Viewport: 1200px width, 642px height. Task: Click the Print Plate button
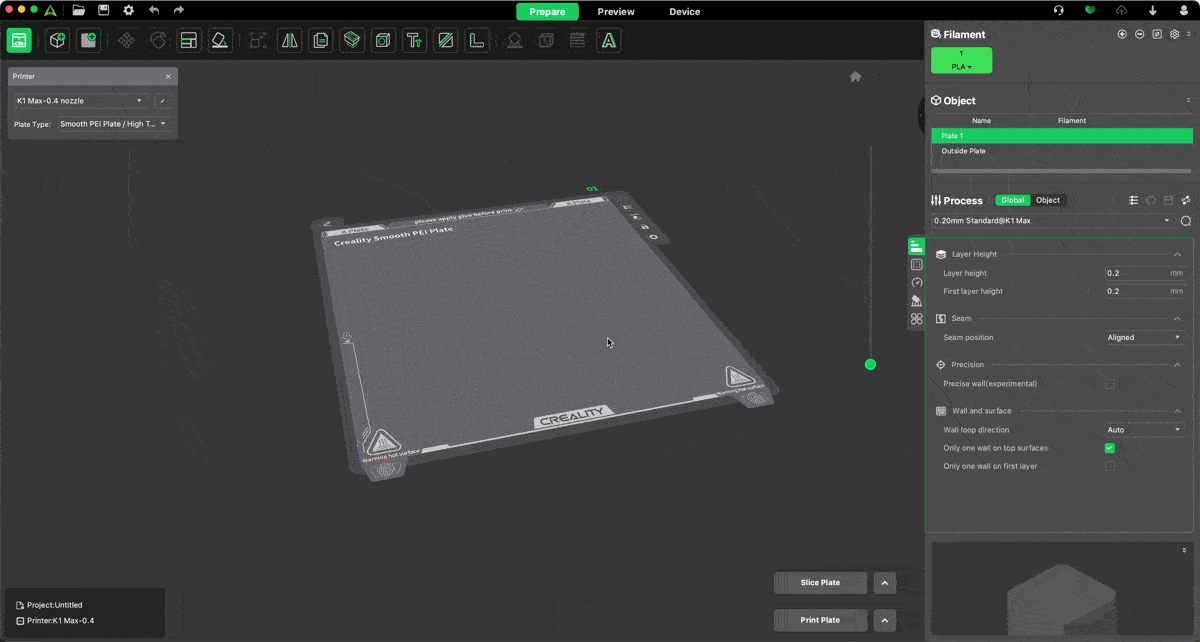coord(820,620)
